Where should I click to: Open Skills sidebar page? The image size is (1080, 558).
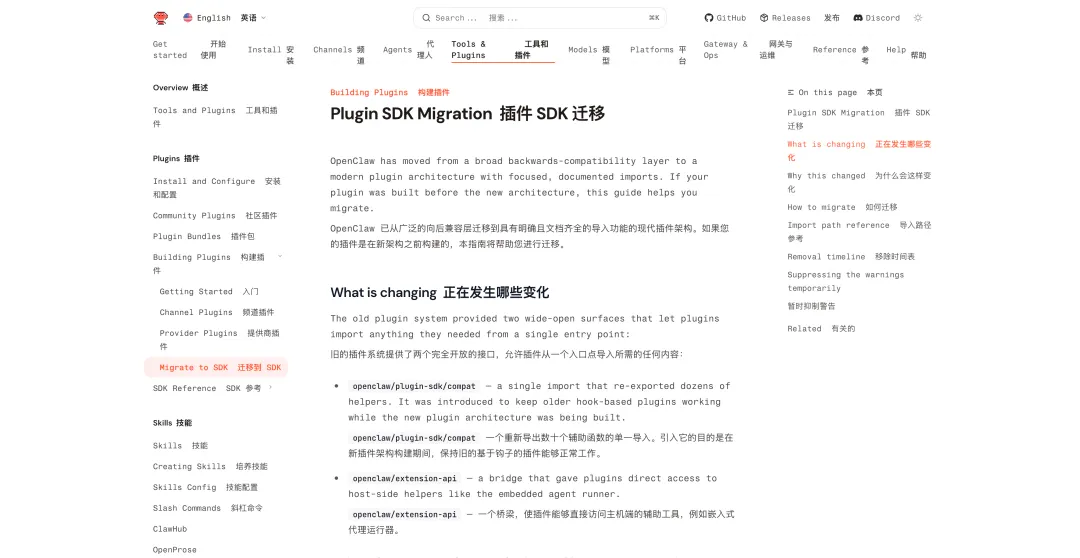180,446
